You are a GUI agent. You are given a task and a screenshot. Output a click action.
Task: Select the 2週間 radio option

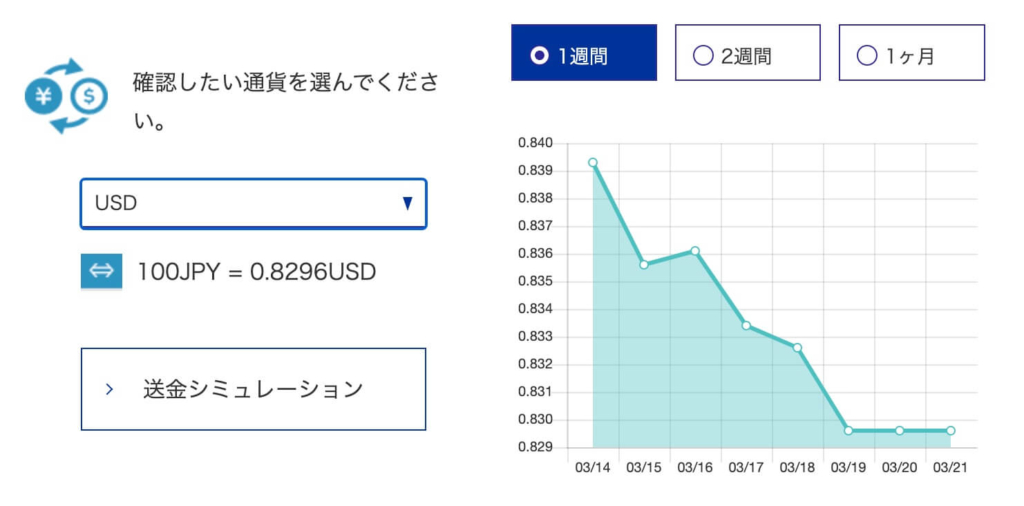pyautogui.click(x=747, y=53)
